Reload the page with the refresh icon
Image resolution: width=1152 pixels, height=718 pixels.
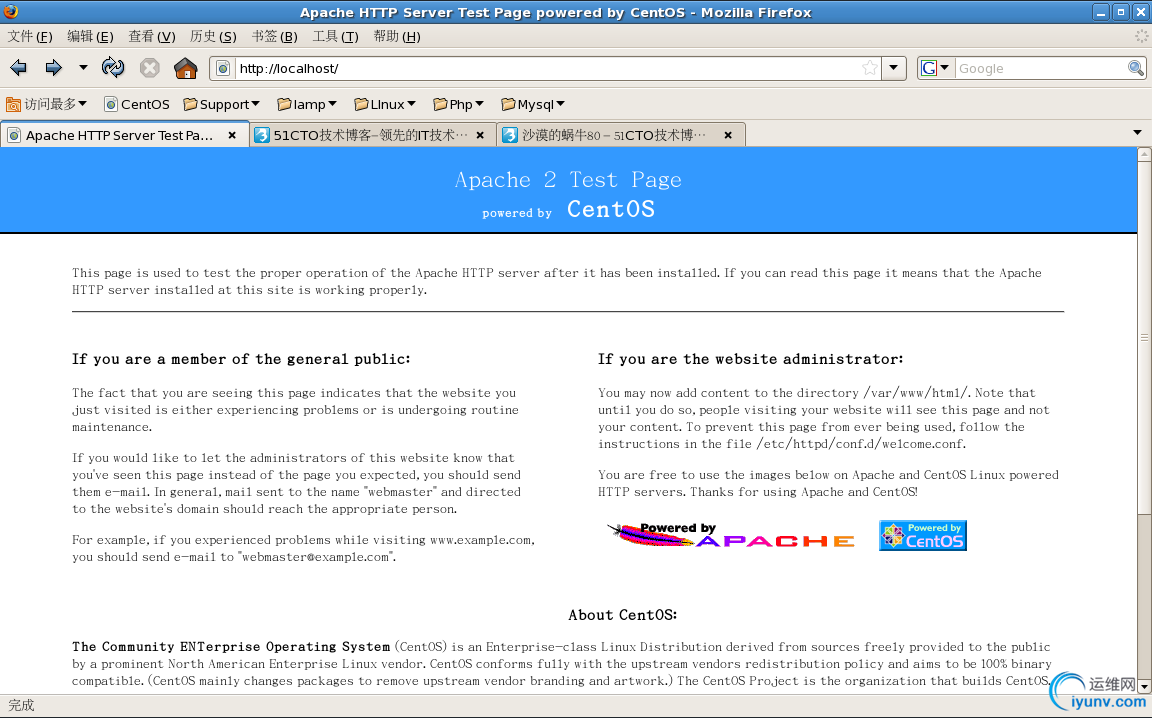pyautogui.click(x=113, y=68)
